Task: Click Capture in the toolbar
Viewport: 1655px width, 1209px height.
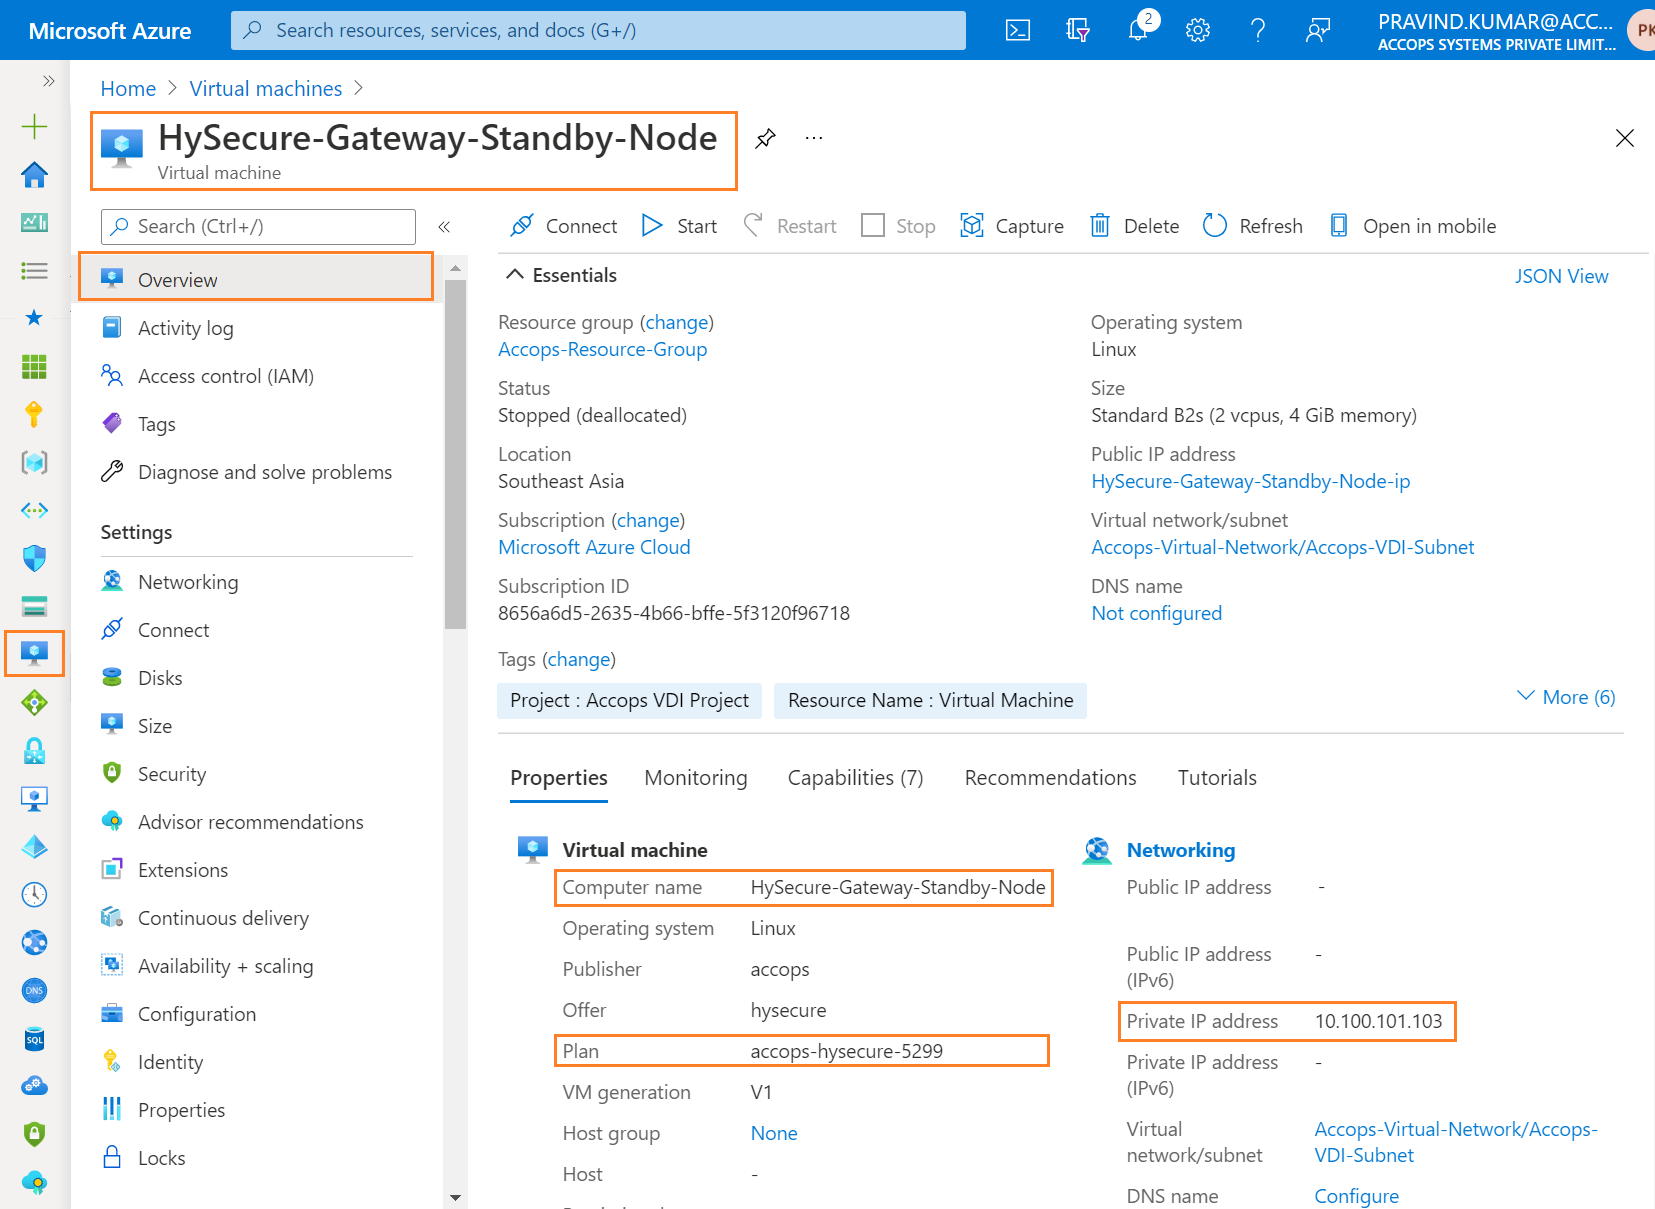Action: tap(1012, 226)
